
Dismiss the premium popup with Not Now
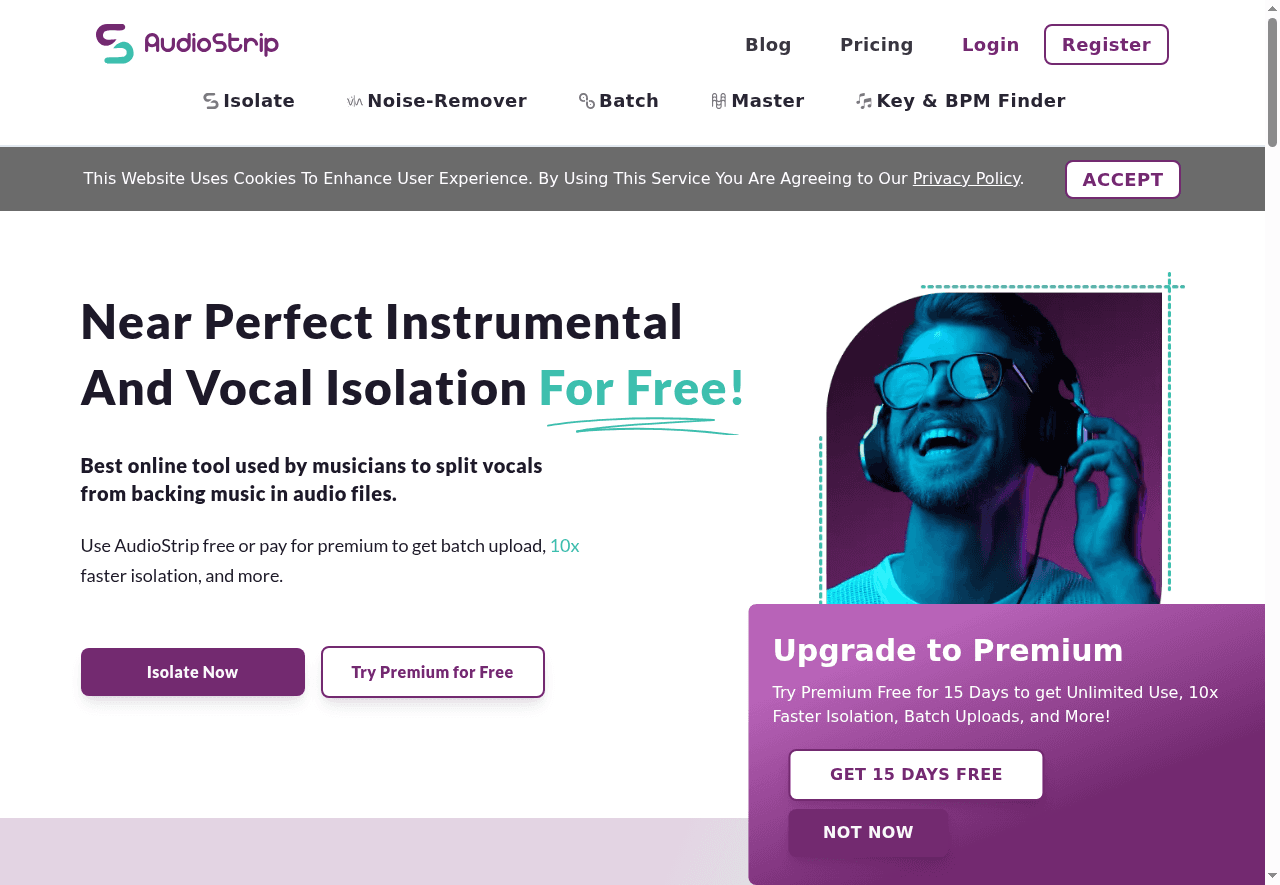pyautogui.click(x=867, y=832)
